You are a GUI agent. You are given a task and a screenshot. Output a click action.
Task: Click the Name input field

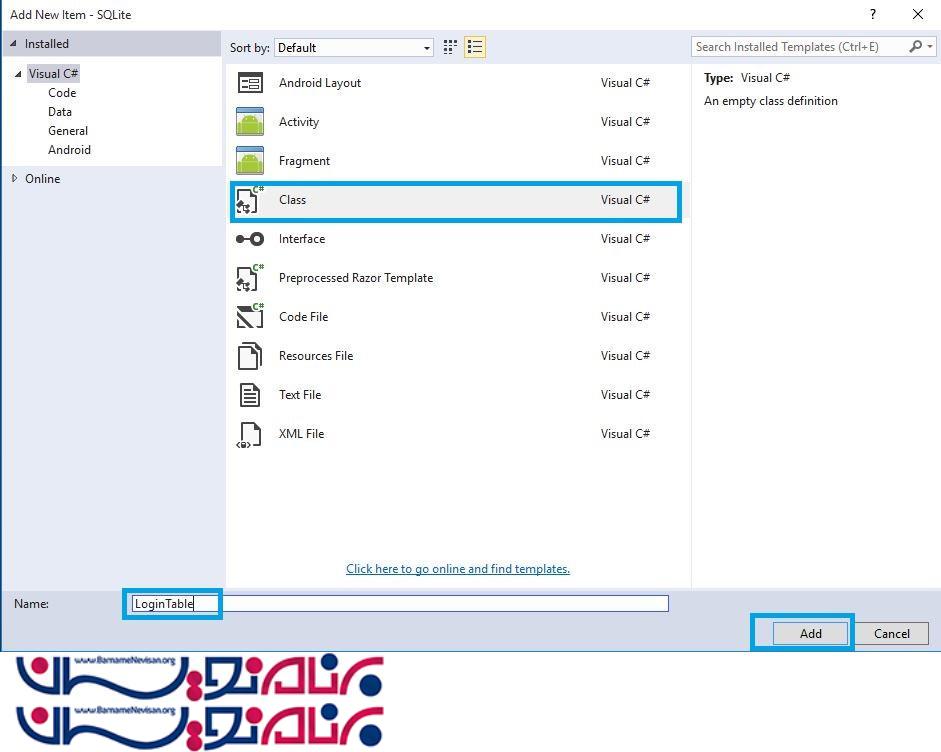(x=400, y=603)
